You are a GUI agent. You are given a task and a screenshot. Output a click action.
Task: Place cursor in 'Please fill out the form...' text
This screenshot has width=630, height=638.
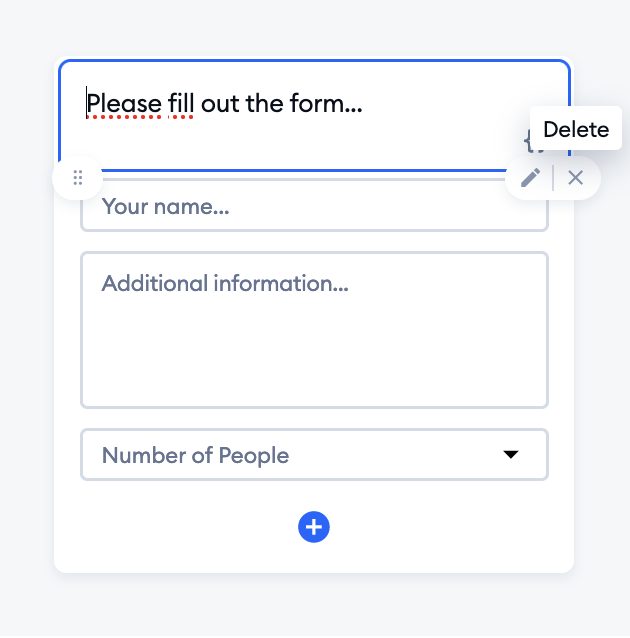[224, 104]
